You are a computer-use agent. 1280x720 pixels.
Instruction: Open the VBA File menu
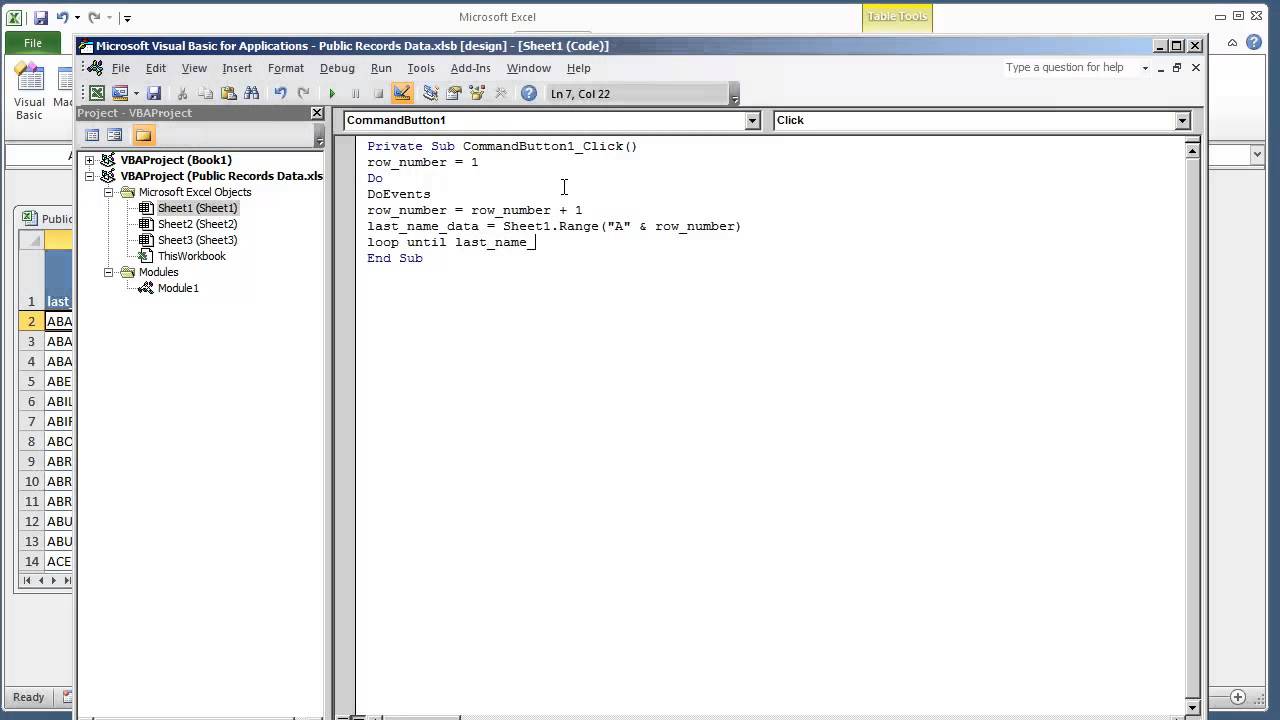120,68
